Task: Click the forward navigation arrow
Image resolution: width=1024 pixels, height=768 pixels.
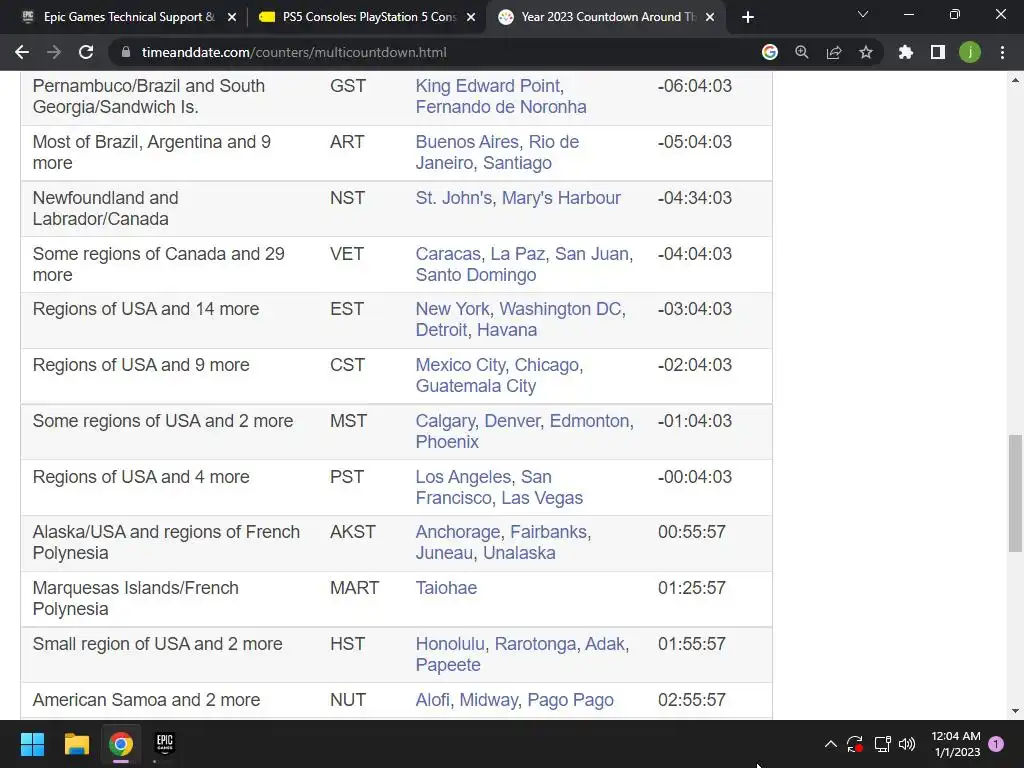Action: coord(54,52)
